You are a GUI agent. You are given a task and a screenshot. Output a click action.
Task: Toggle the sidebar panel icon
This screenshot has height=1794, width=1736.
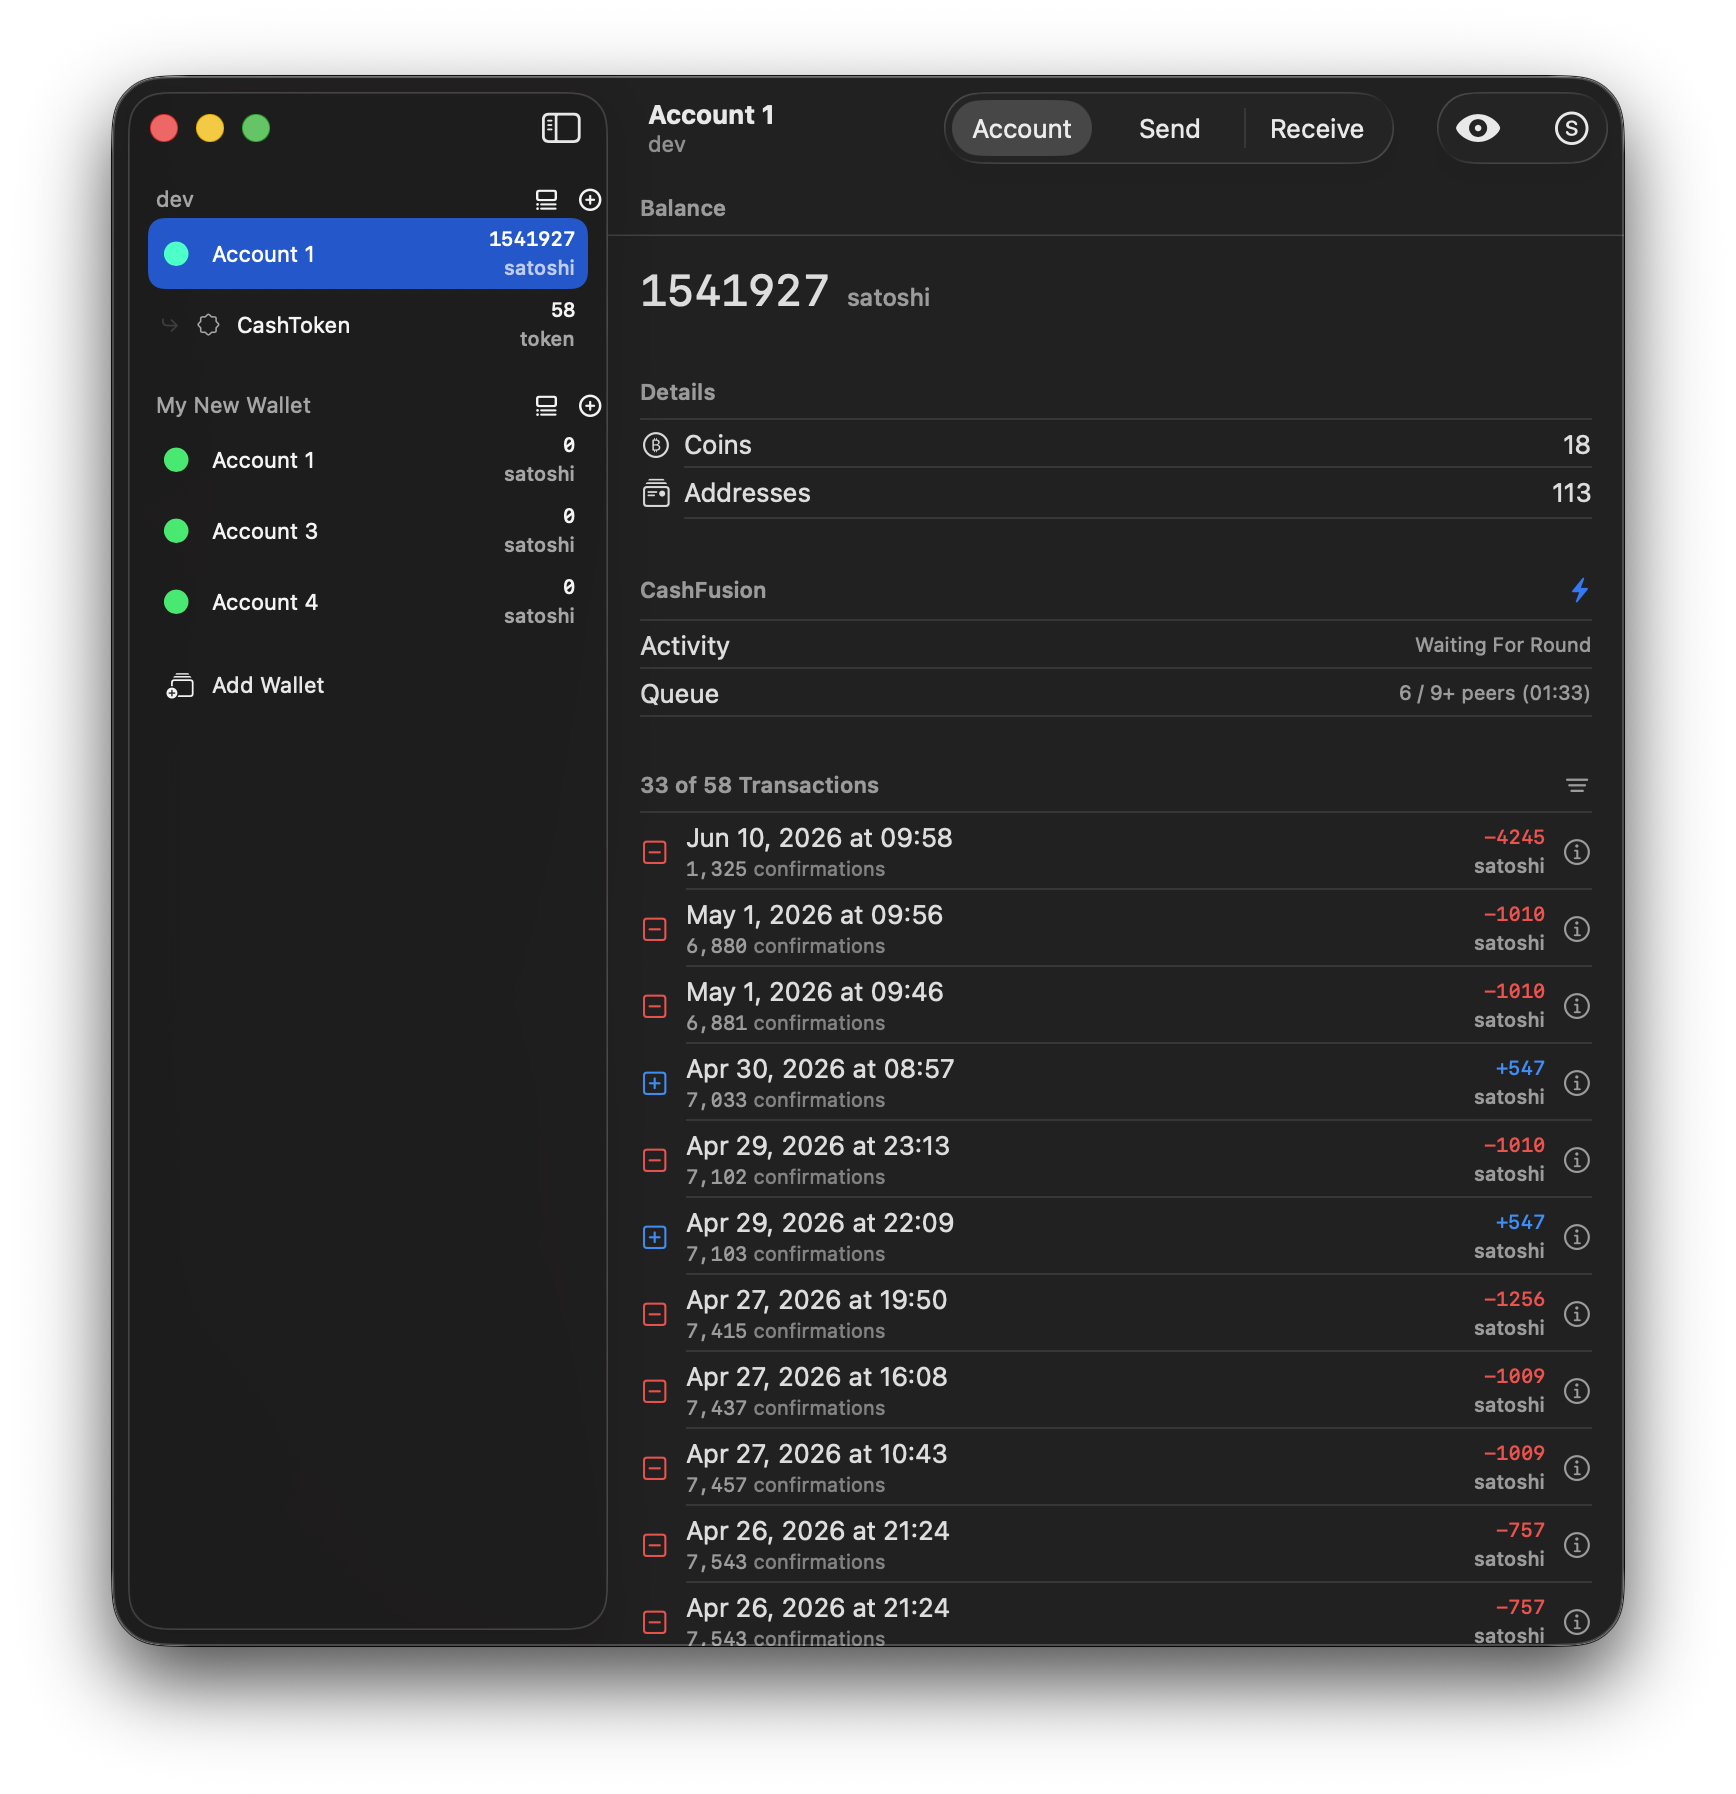coord(561,128)
